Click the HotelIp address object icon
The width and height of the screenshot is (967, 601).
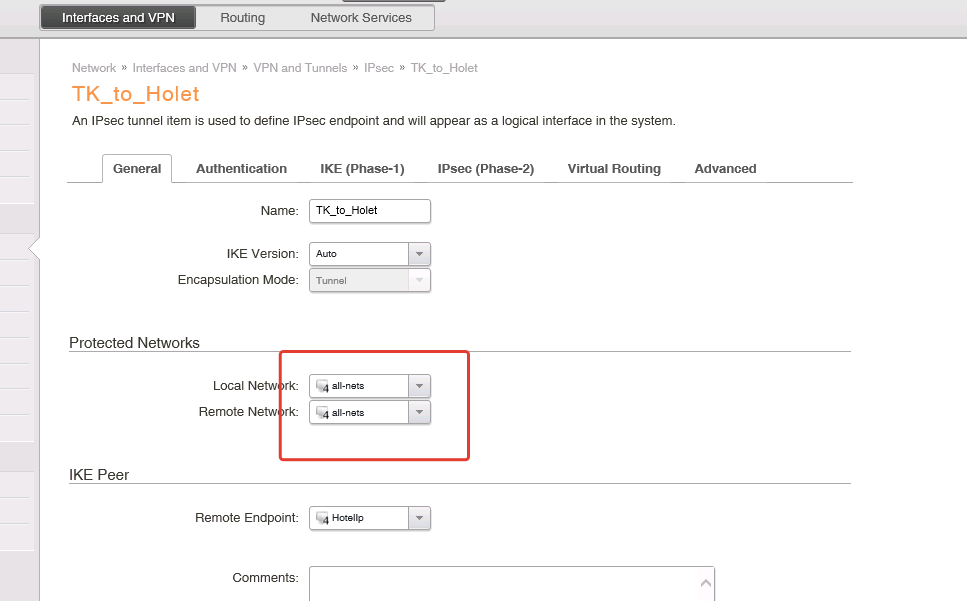click(322, 518)
